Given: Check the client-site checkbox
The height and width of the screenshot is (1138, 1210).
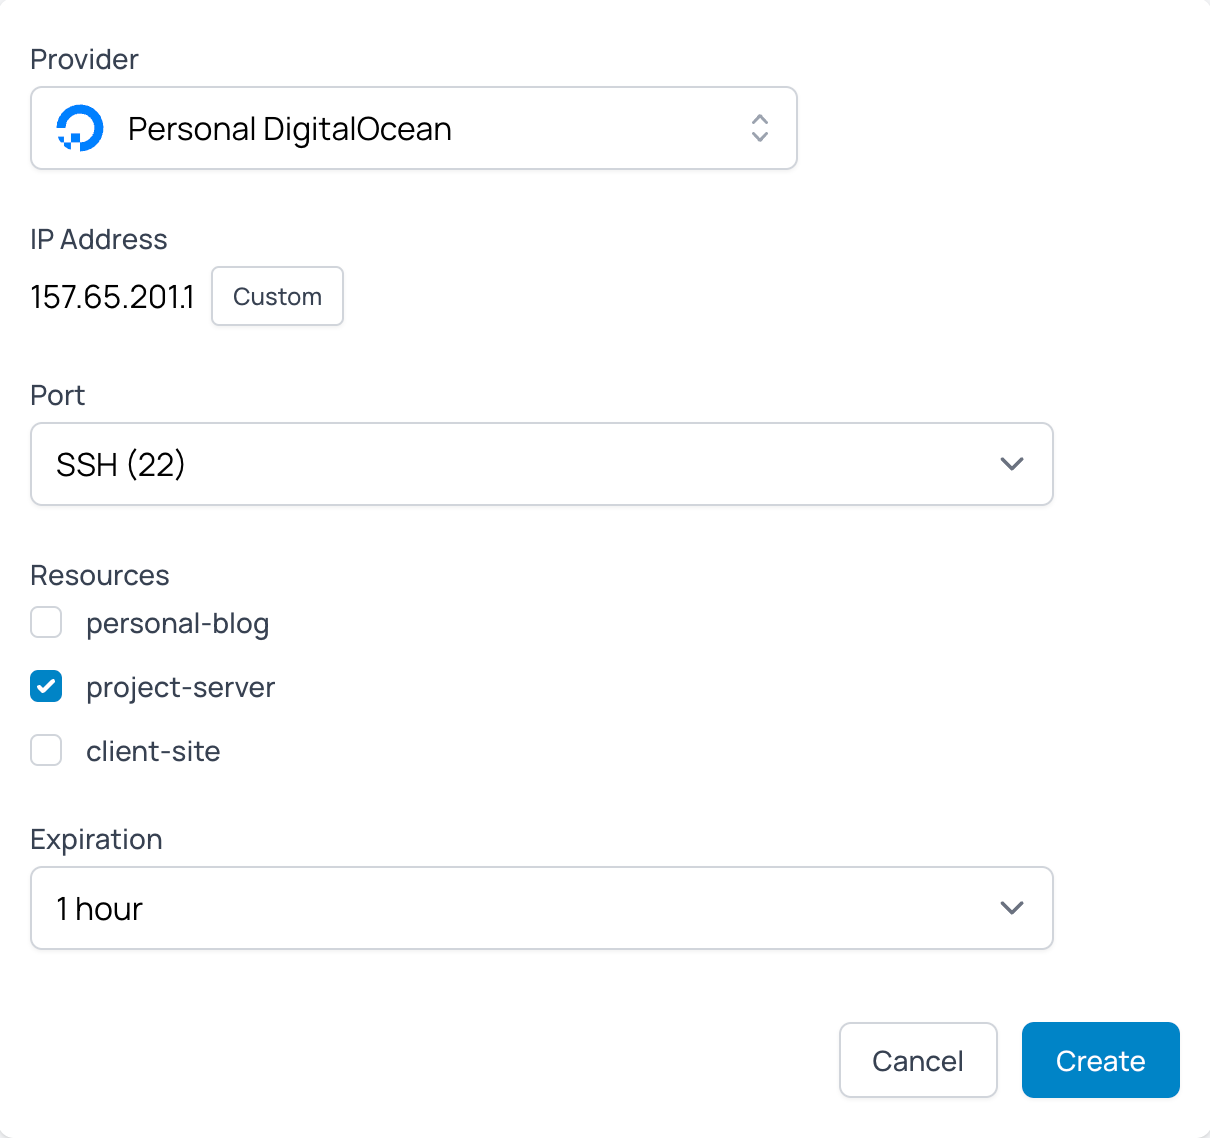Looking at the screenshot, I should (x=46, y=750).
